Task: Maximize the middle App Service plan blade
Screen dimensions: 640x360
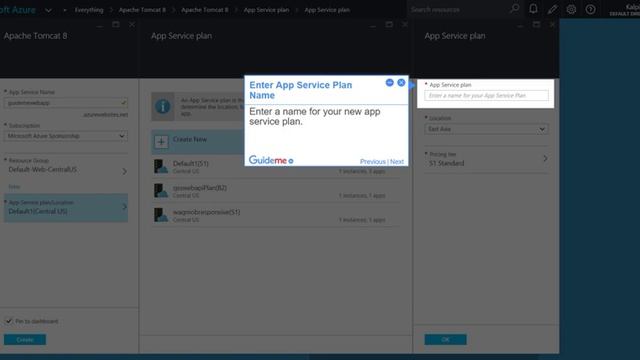Action: (x=389, y=25)
